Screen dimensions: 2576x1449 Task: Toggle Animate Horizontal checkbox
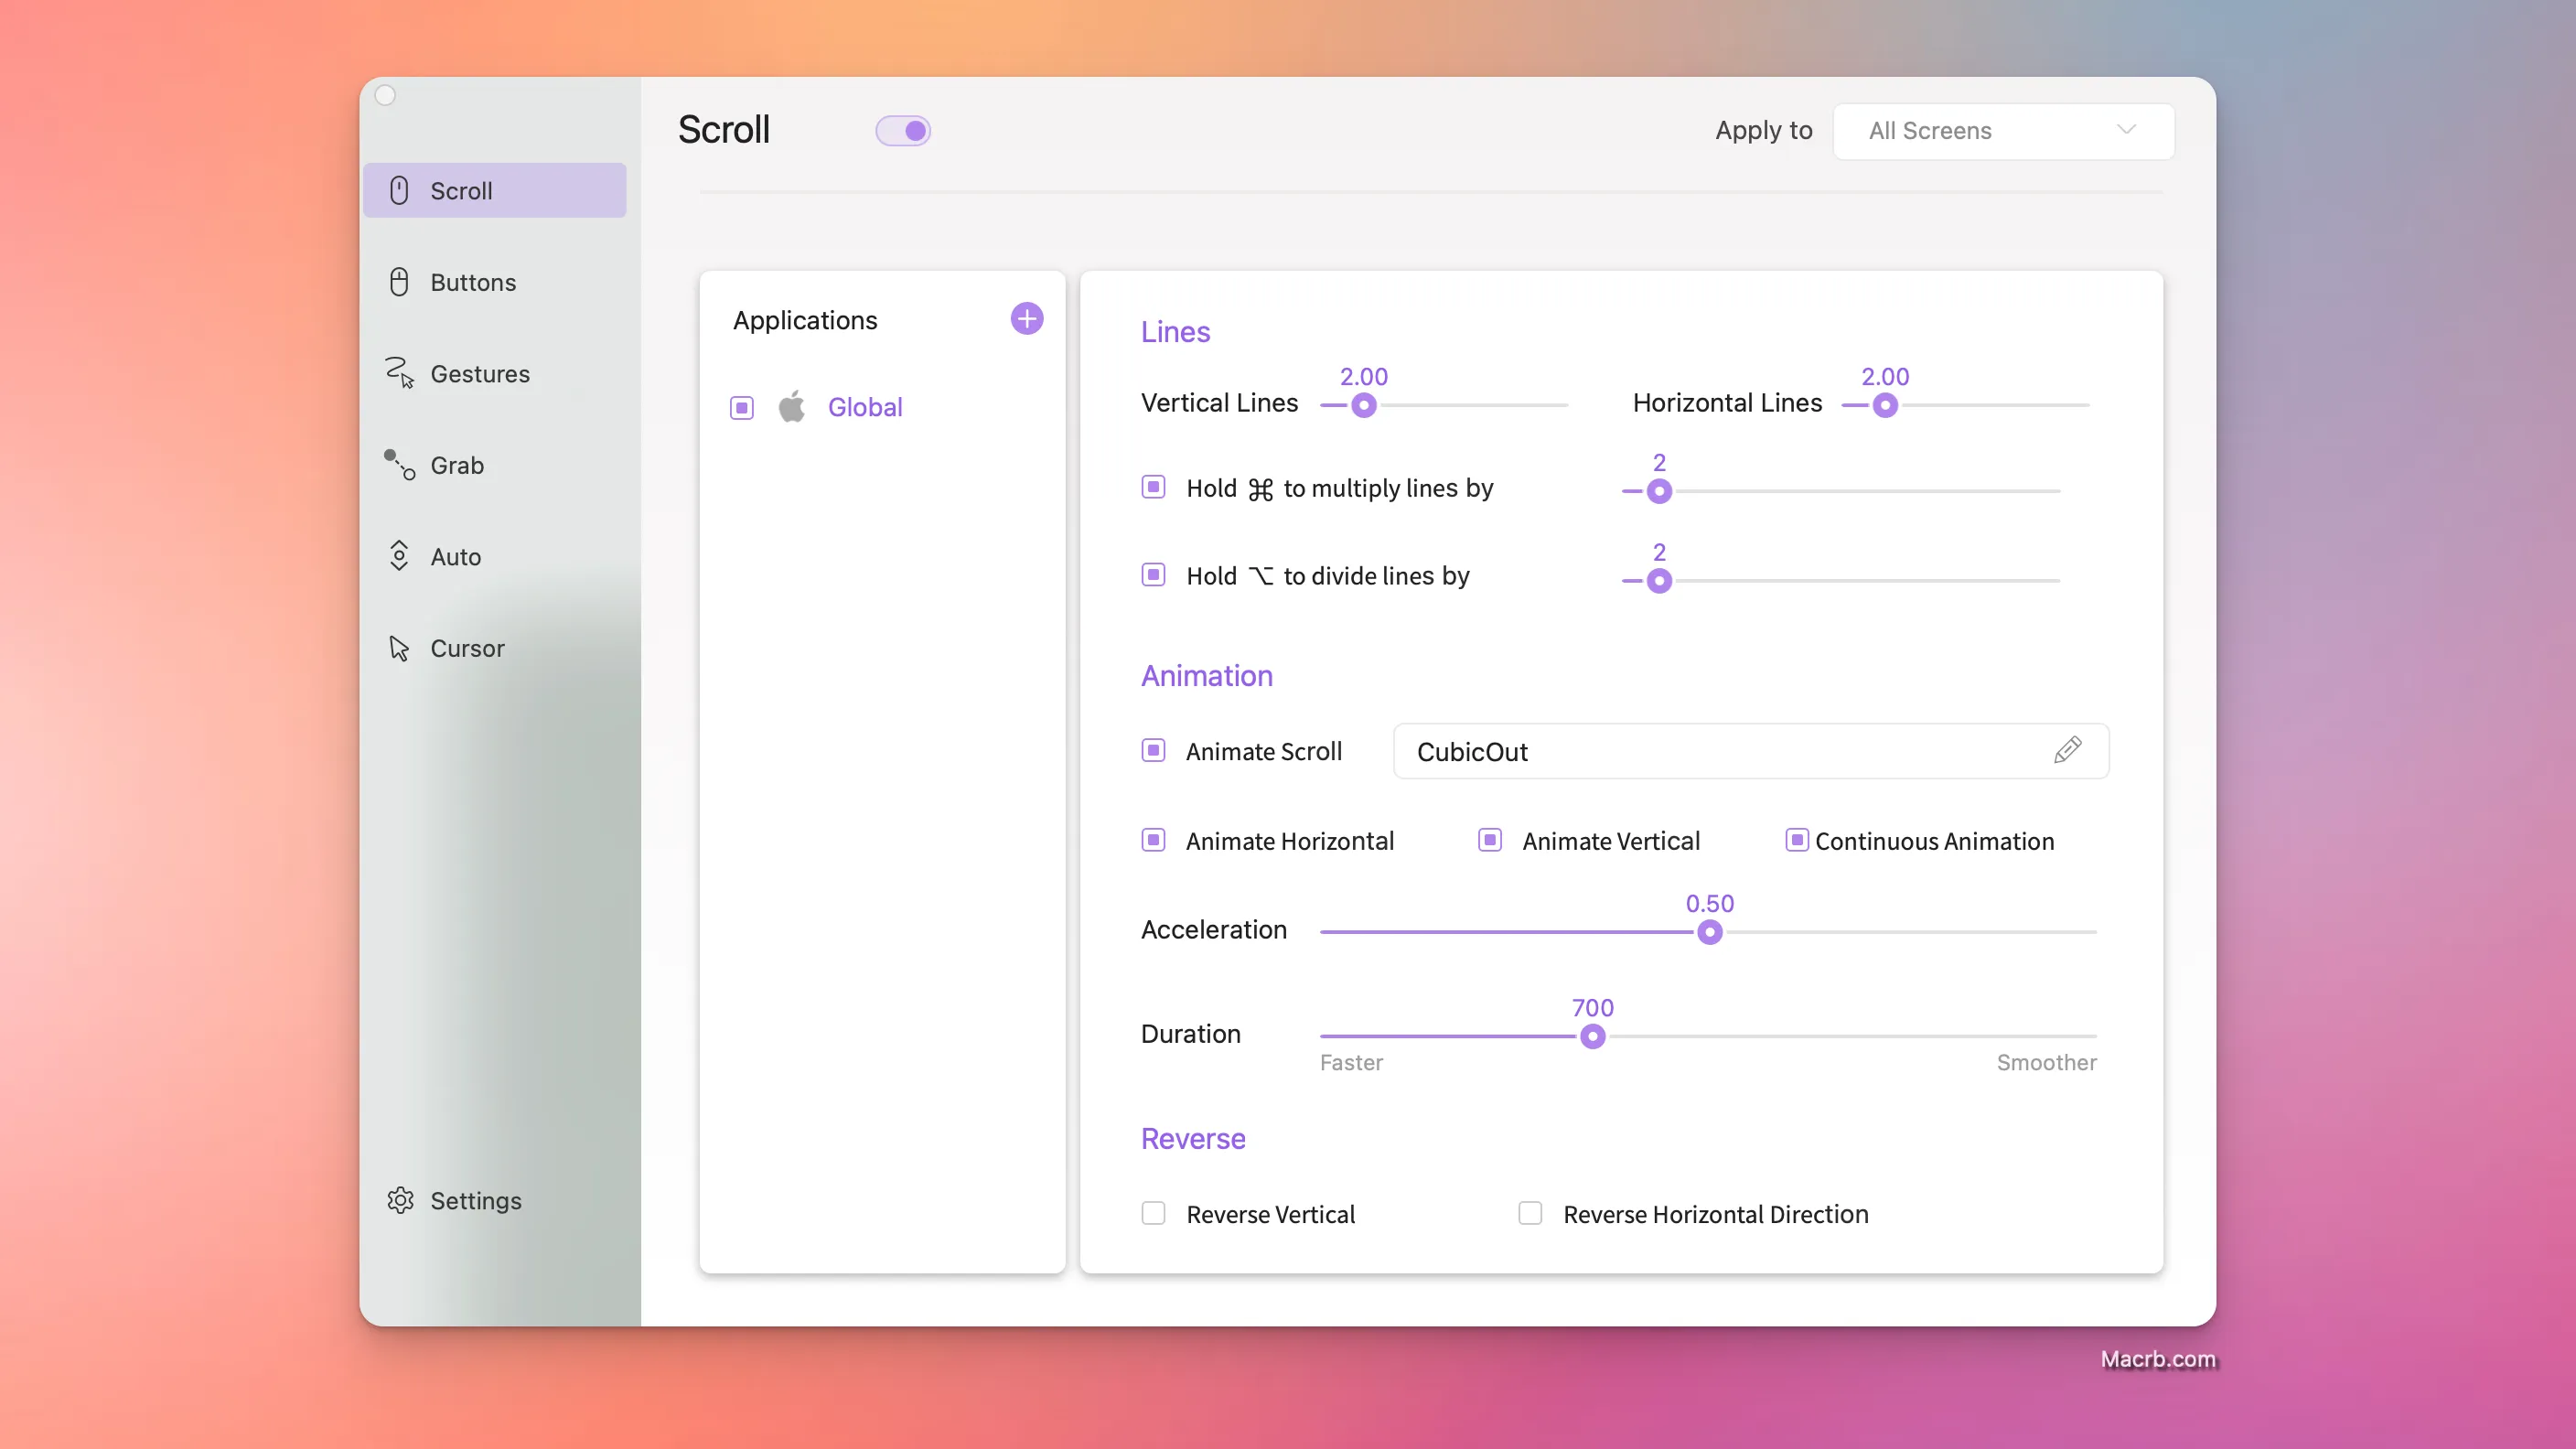click(x=1154, y=841)
